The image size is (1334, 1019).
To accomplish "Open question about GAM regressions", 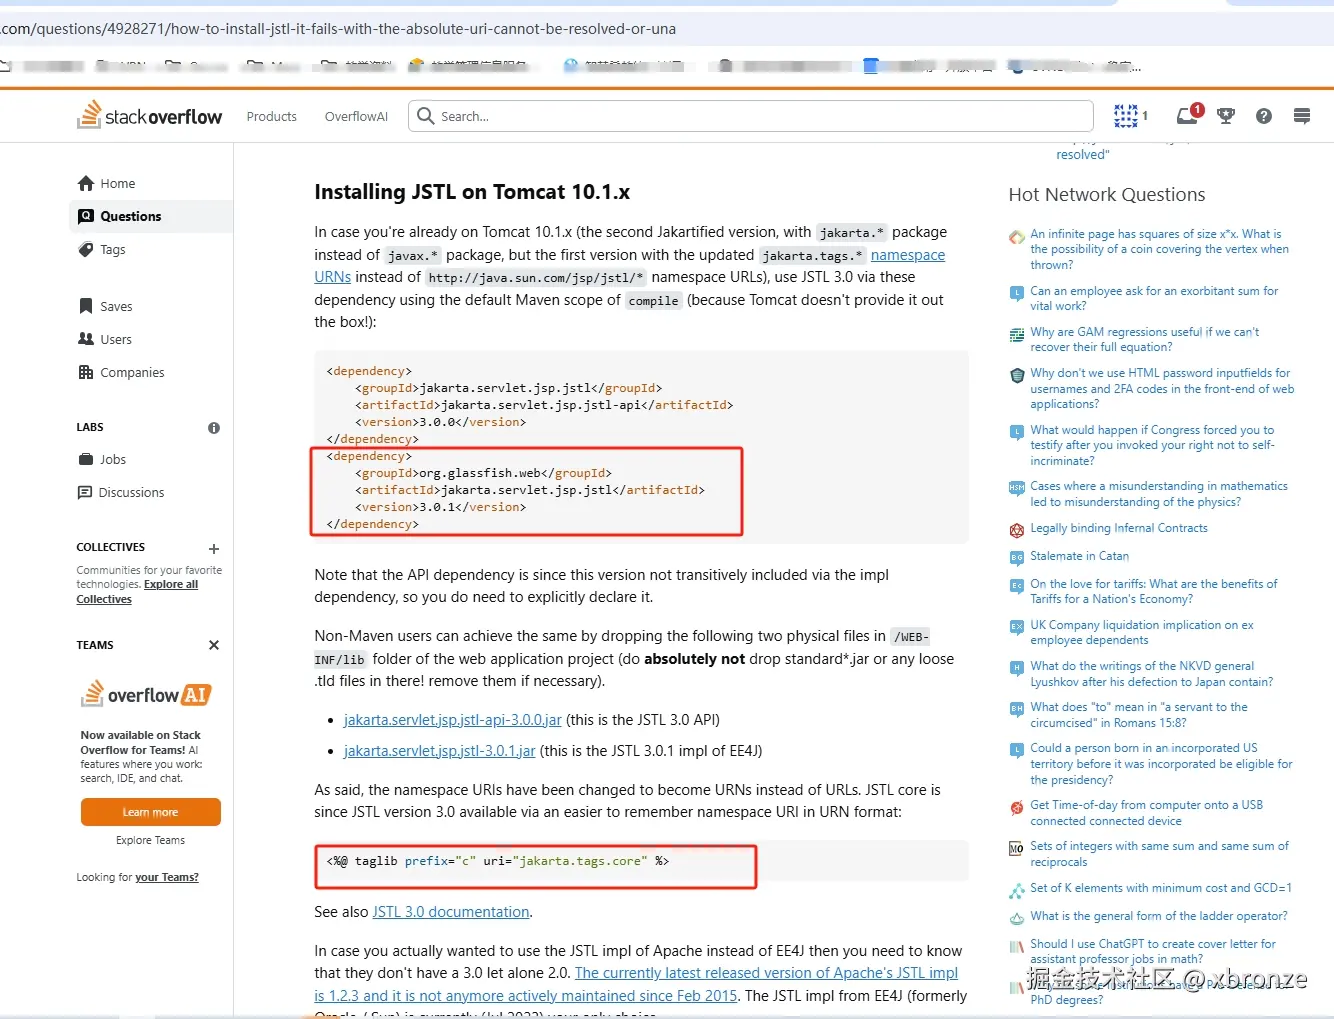I will pos(1145,339).
